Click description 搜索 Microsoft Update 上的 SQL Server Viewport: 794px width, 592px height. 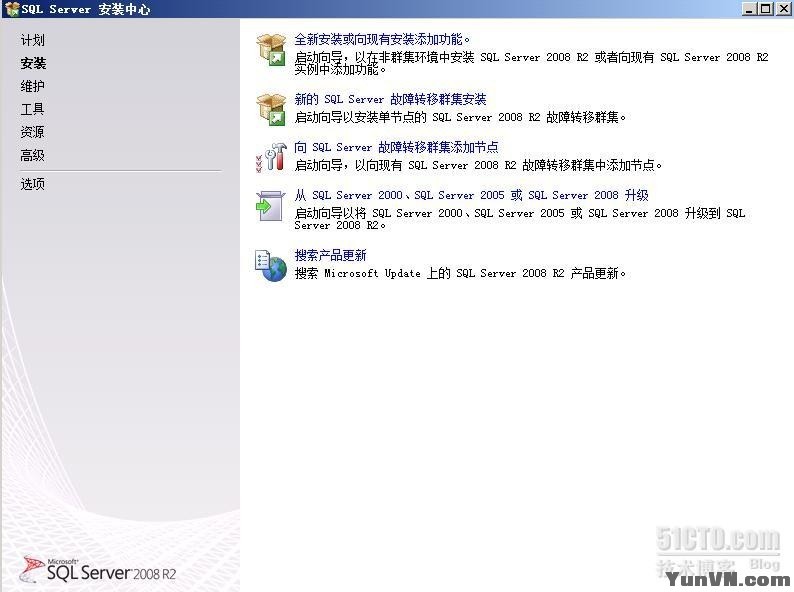[460, 273]
